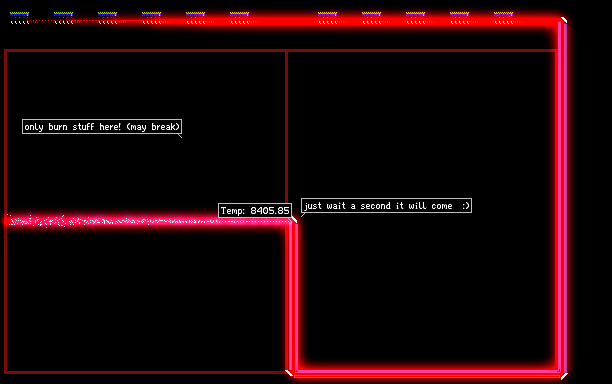Click the dotted red line between the first two emitters

[x=41, y=21]
